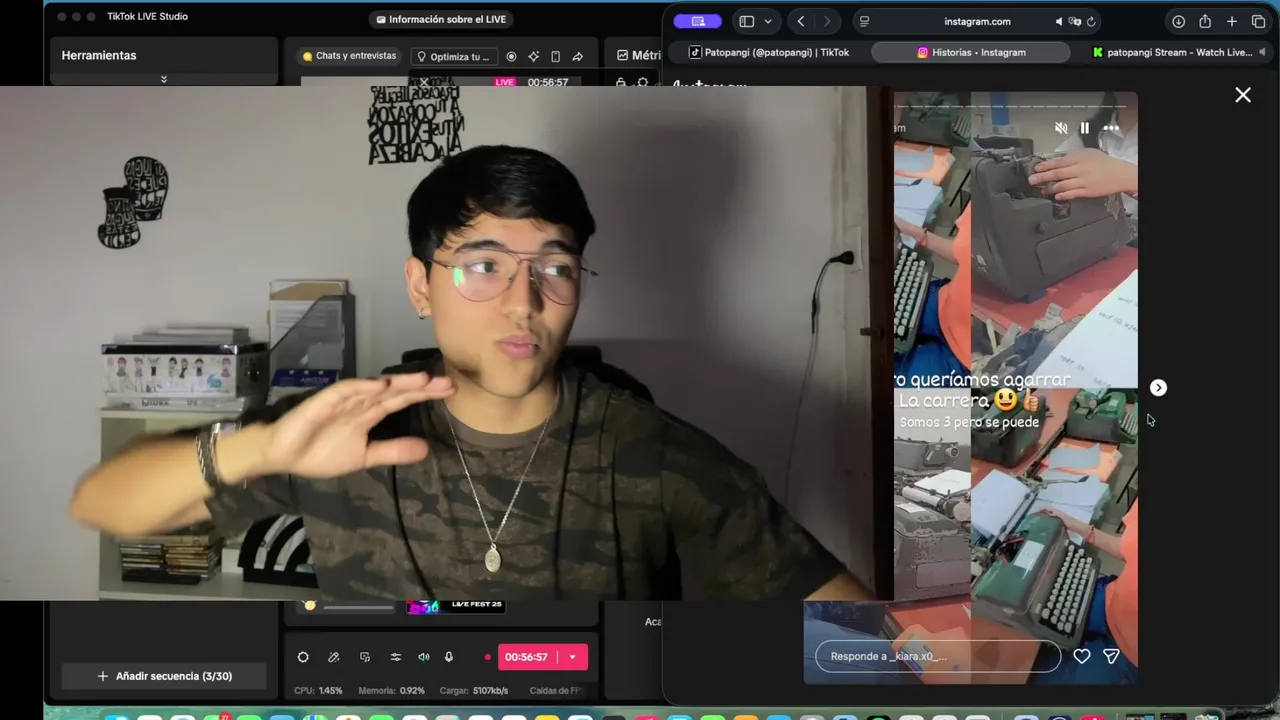Switch to Patopangi TikTok tab
Image resolution: width=1280 pixels, height=720 pixels.
tap(769, 52)
